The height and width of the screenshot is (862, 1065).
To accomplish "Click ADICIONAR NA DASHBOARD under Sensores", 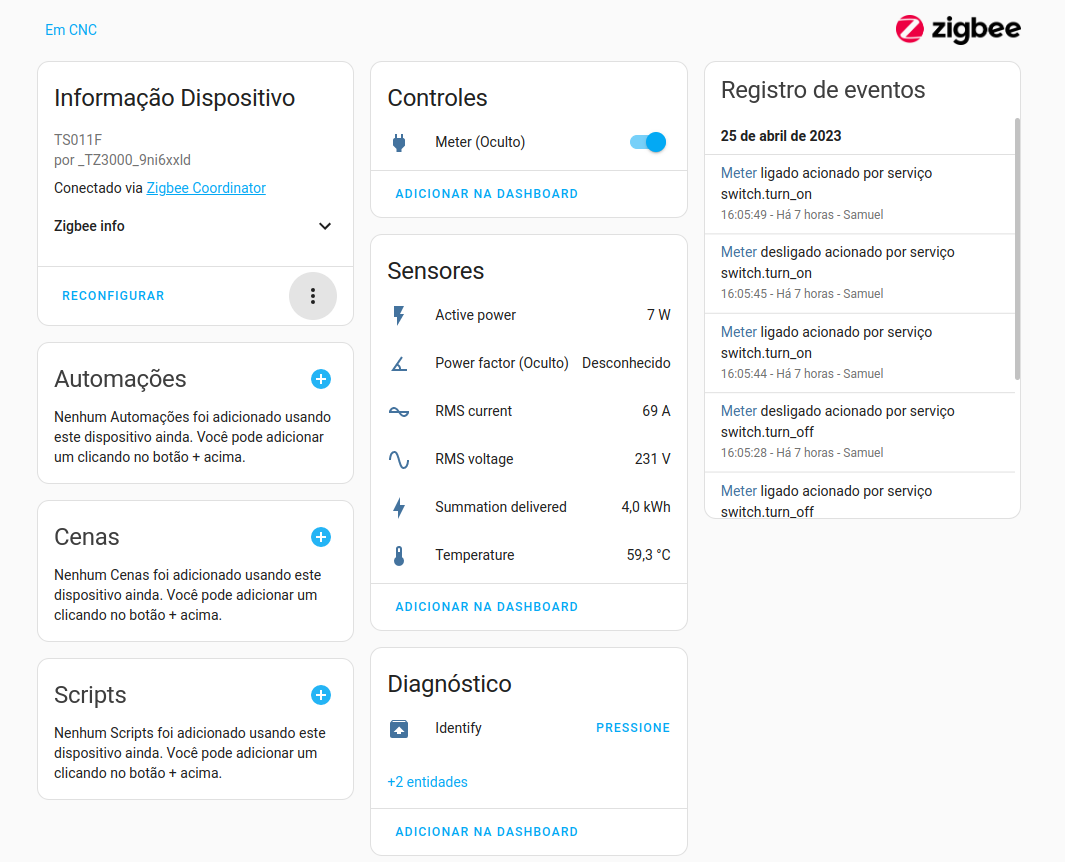I will pyautogui.click(x=486, y=607).
